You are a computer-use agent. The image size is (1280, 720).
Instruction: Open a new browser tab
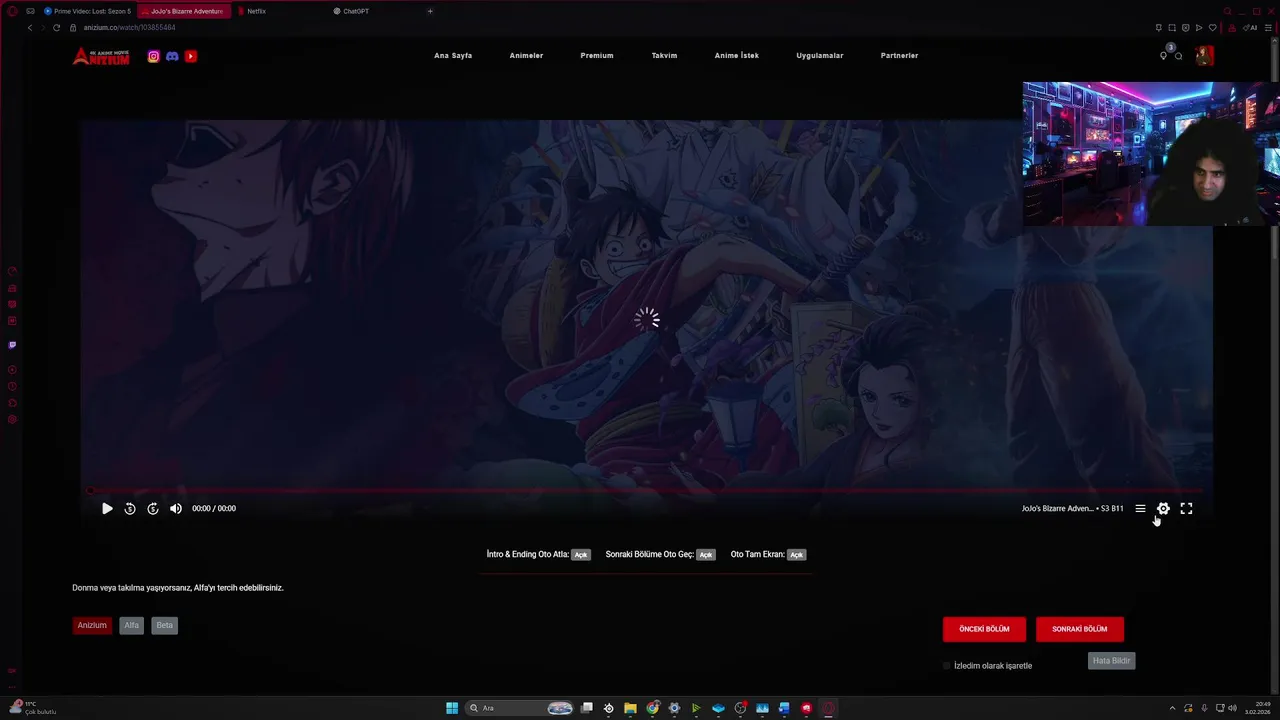coord(430,11)
